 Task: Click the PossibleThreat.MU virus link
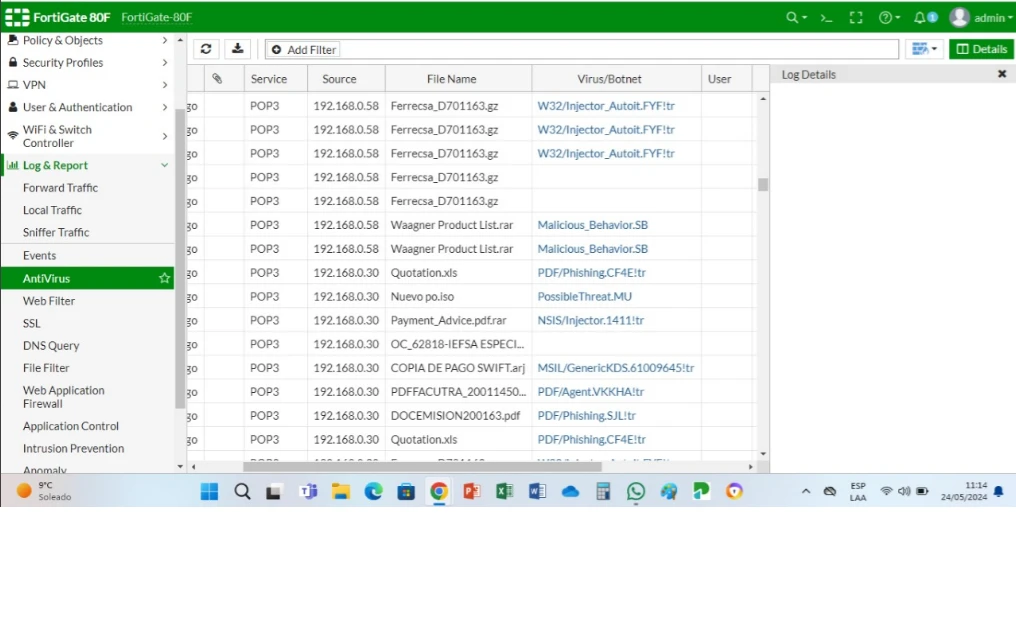click(x=584, y=297)
